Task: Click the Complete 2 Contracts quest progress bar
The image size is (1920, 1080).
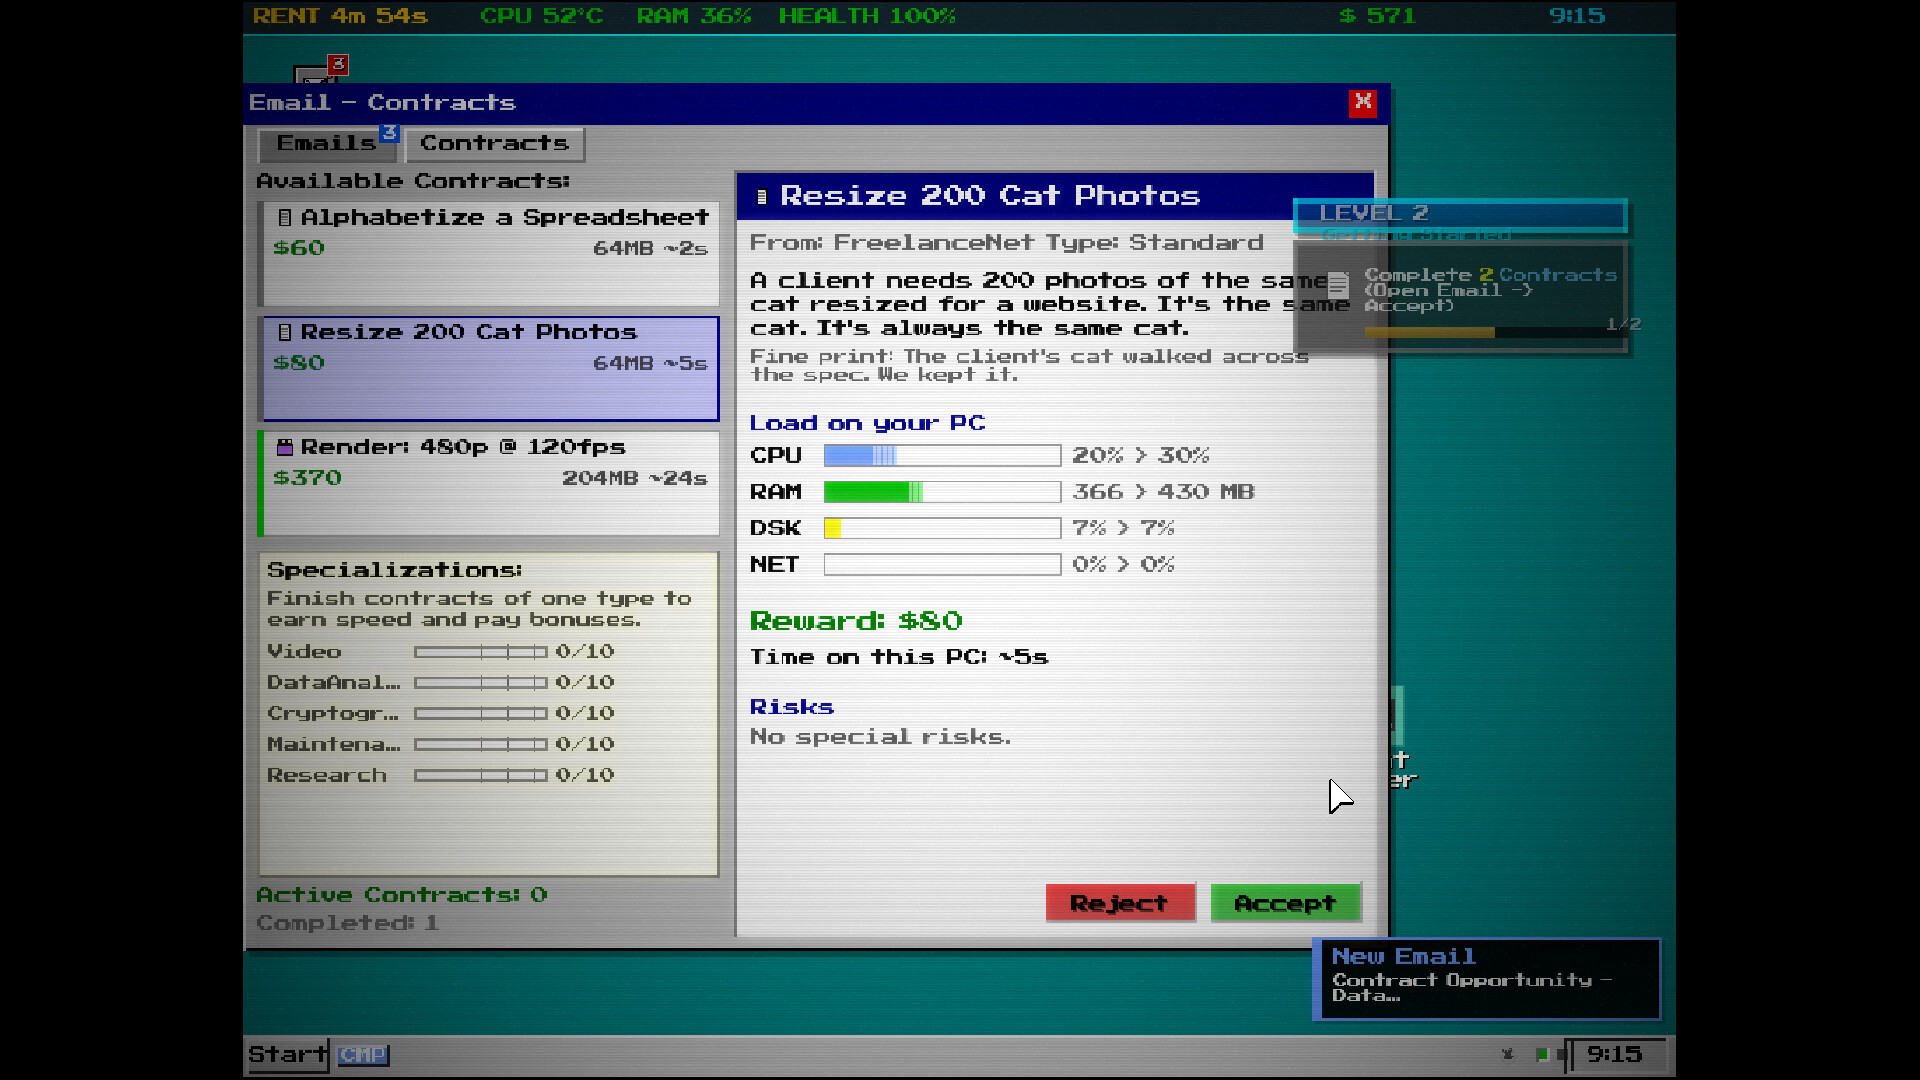Action: tap(1494, 333)
